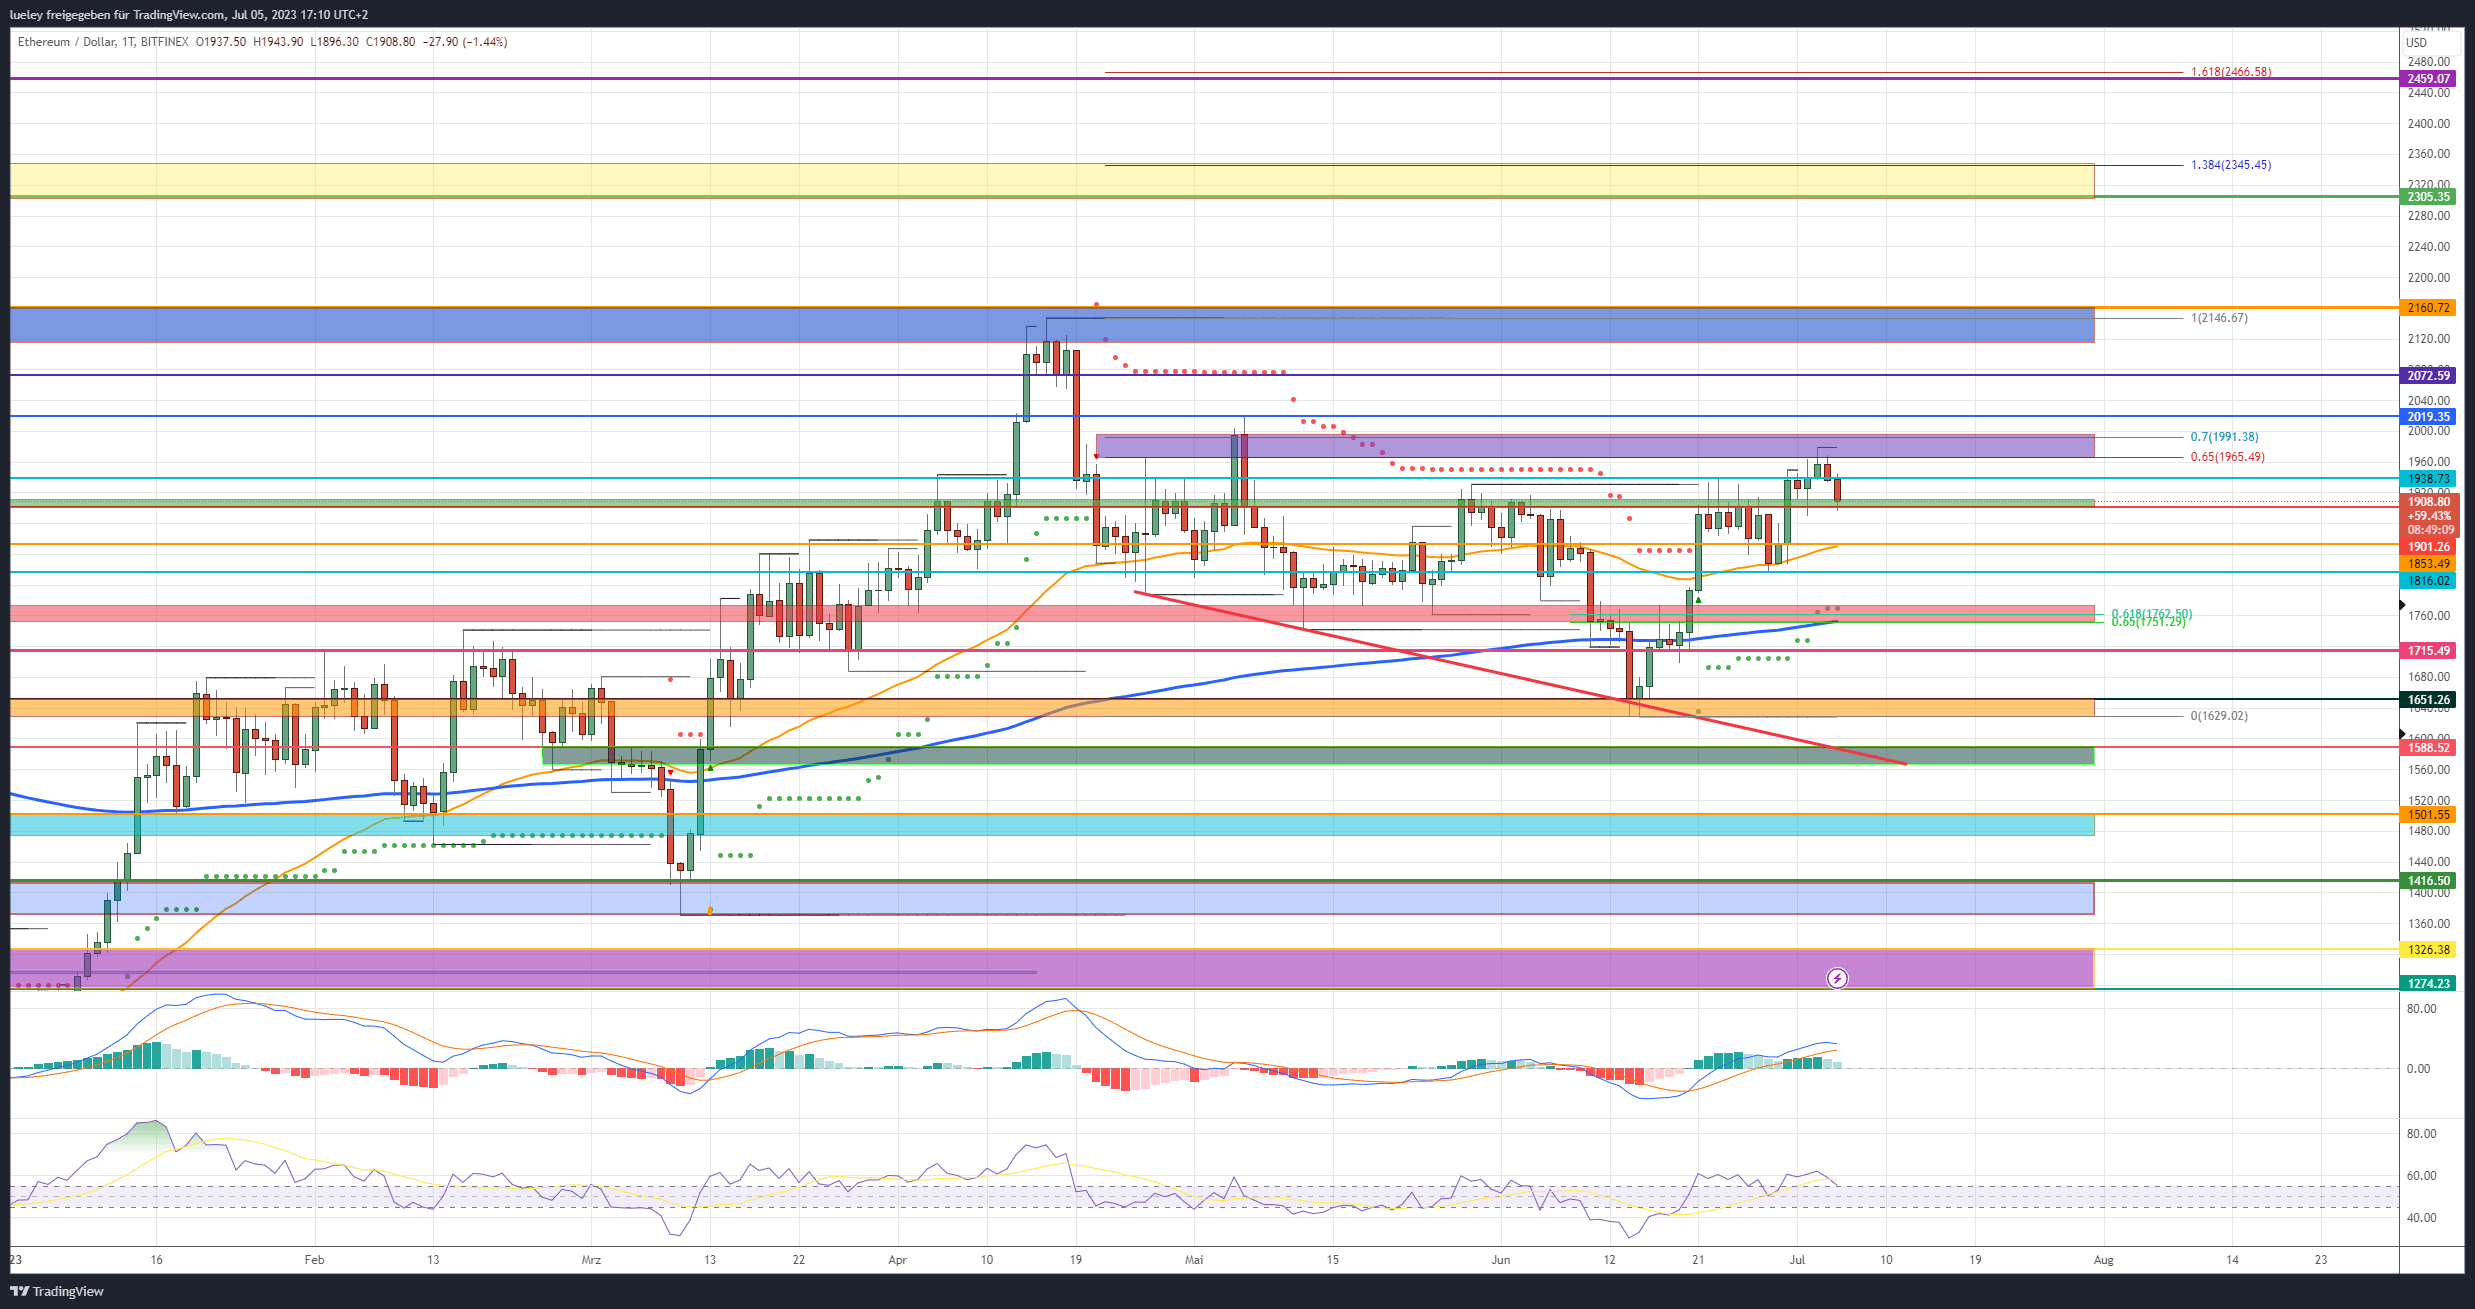Click the green 1416.50 price label
Image resolution: width=2475 pixels, height=1309 pixels.
[x=2428, y=881]
